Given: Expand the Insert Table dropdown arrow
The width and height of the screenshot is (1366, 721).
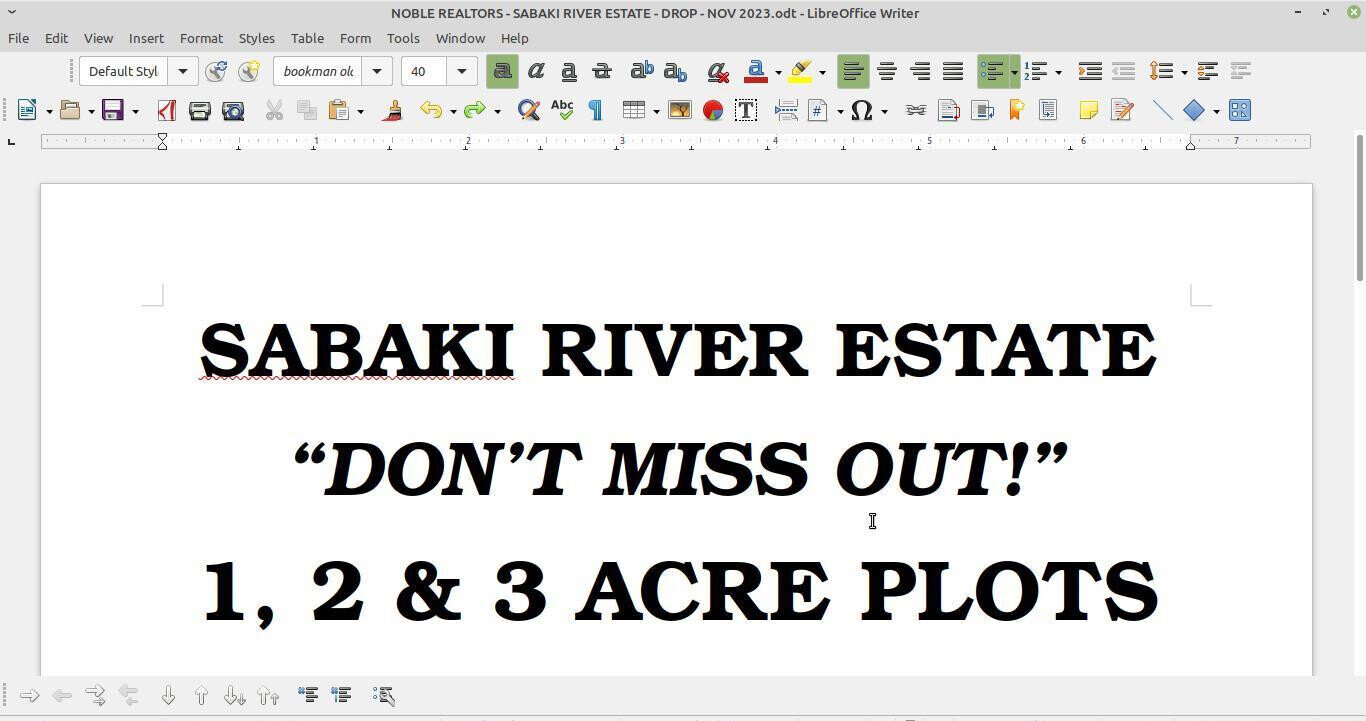Looking at the screenshot, I should (656, 111).
